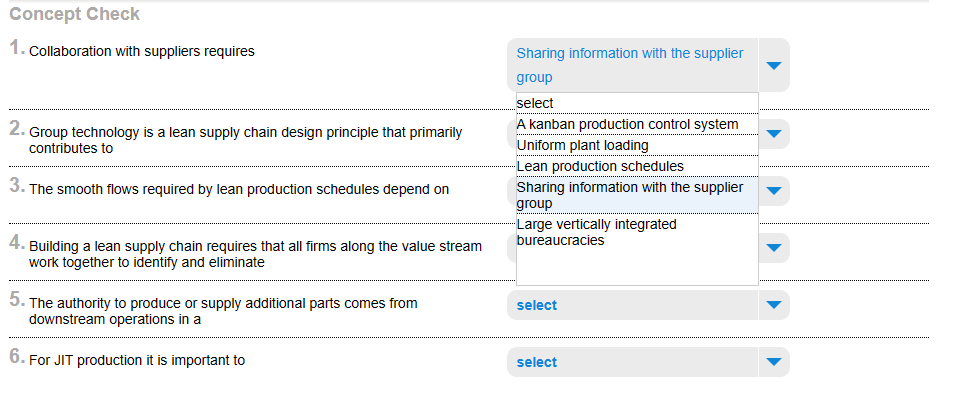Click question 5 text about authority to produce

point(223,311)
